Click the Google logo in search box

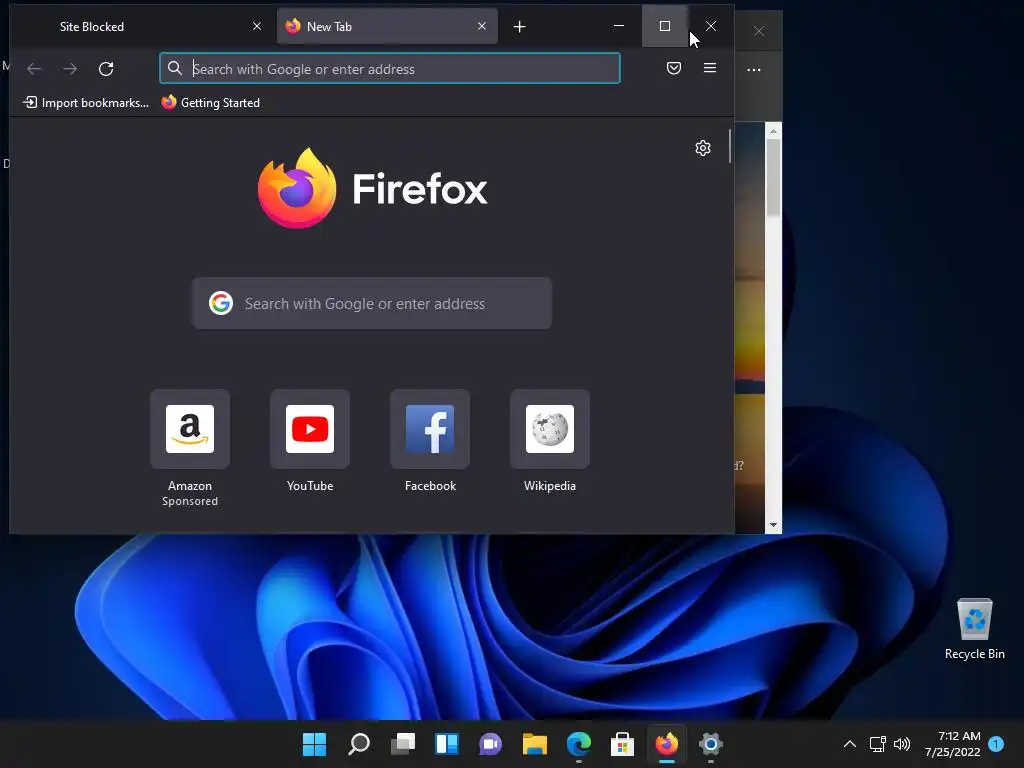[221, 303]
